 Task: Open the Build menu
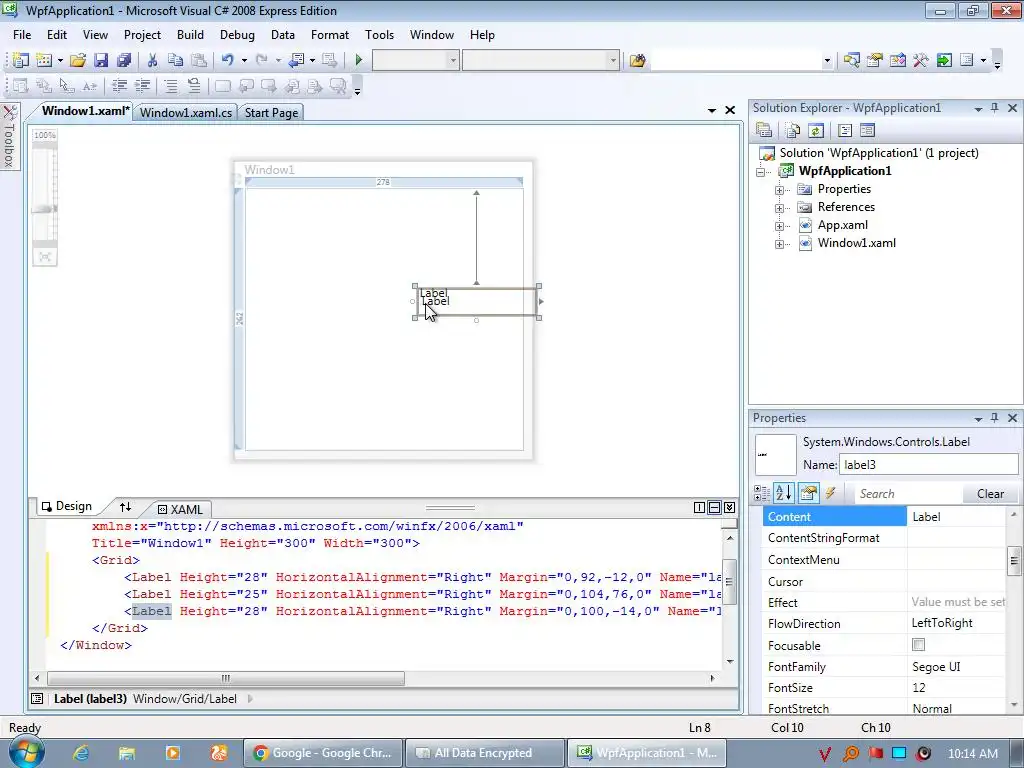pyautogui.click(x=190, y=35)
